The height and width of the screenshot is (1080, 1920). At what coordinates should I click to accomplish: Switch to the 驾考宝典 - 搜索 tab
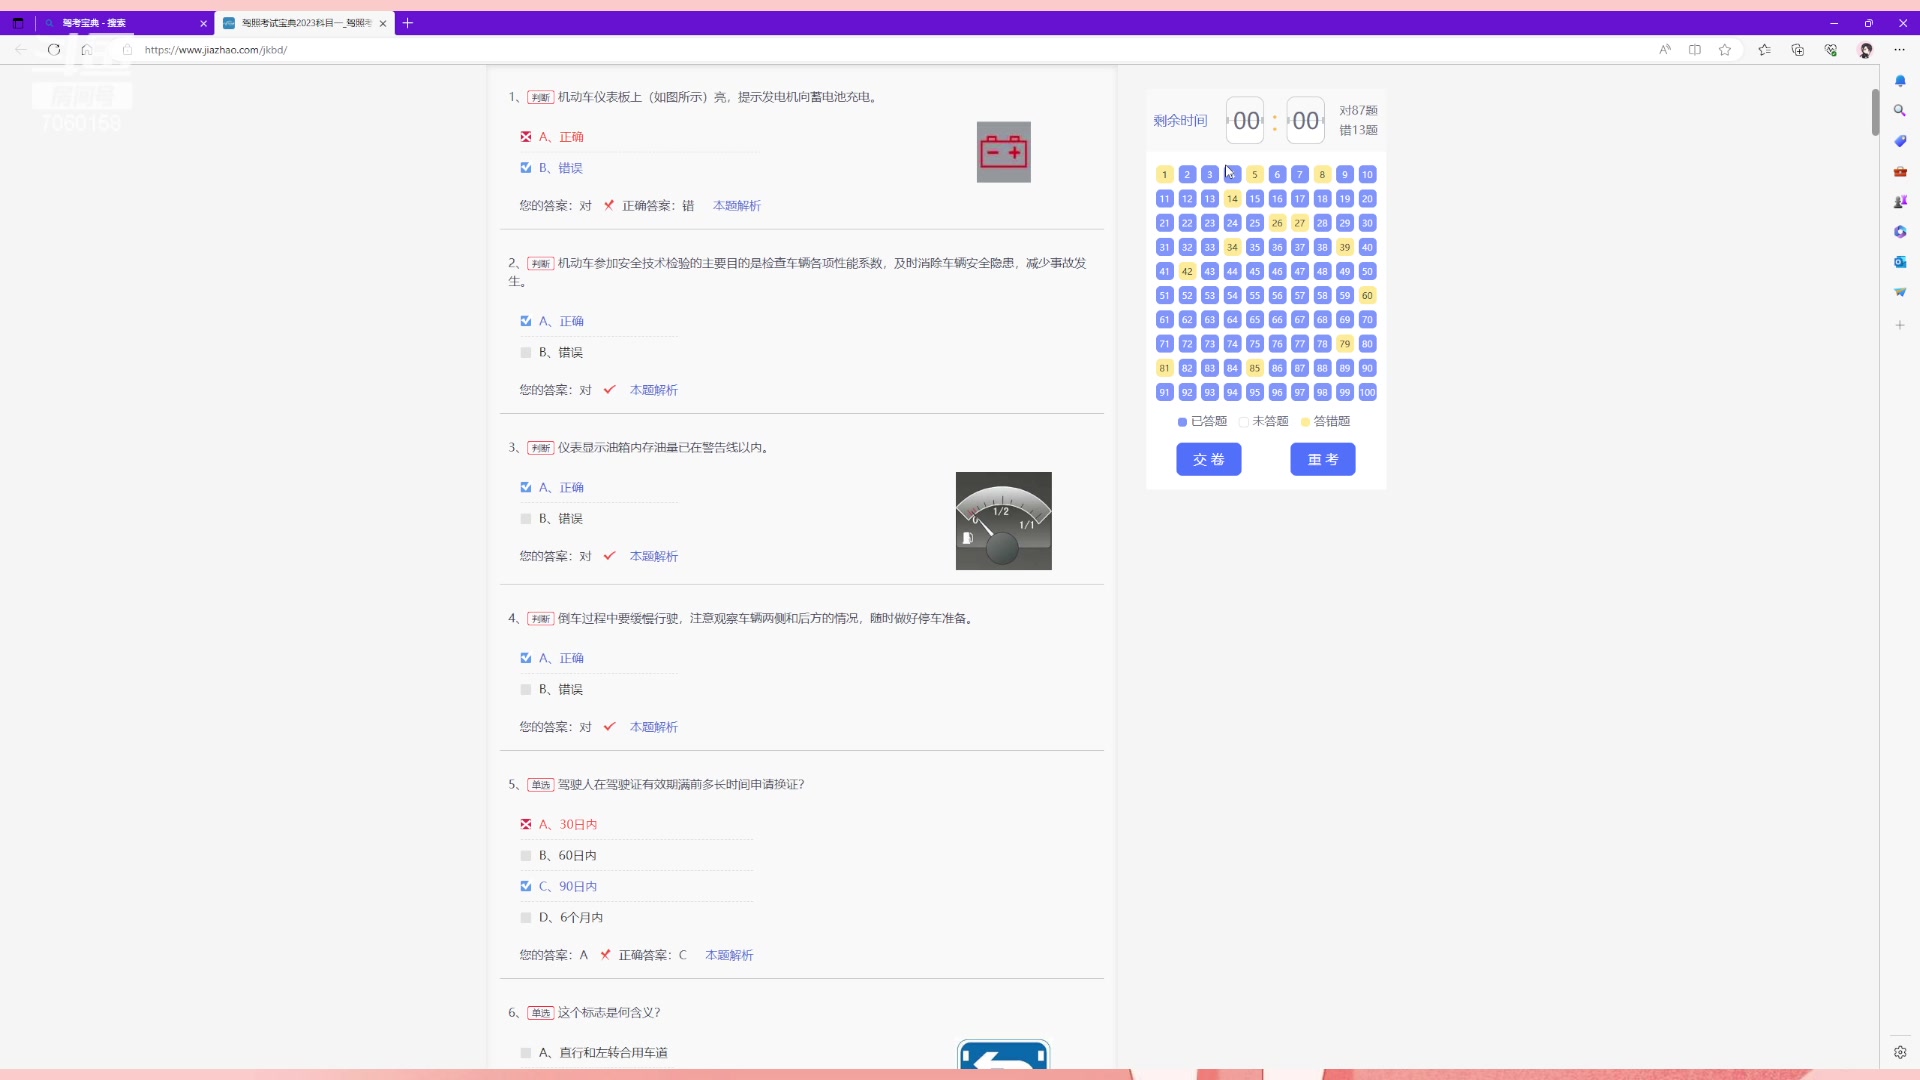pyautogui.click(x=125, y=23)
